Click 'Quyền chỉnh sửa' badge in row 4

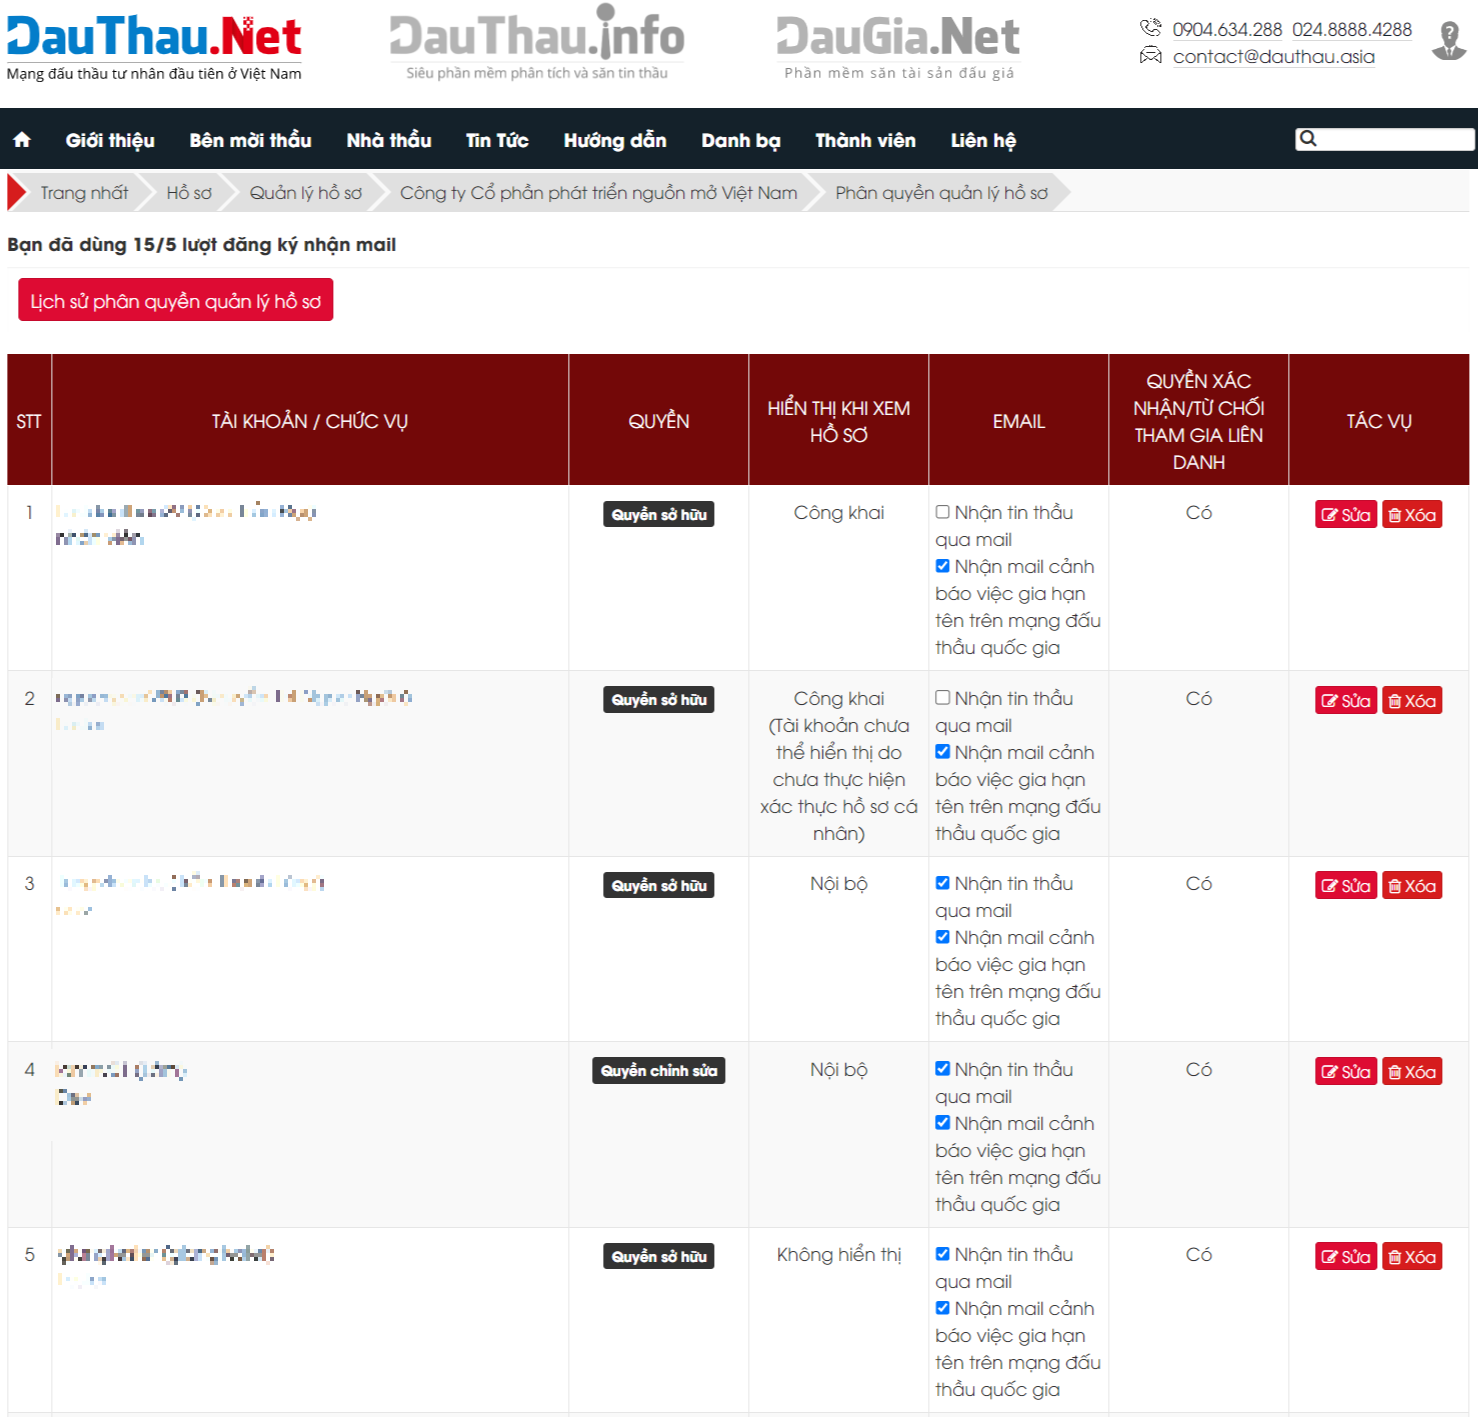659,1071
